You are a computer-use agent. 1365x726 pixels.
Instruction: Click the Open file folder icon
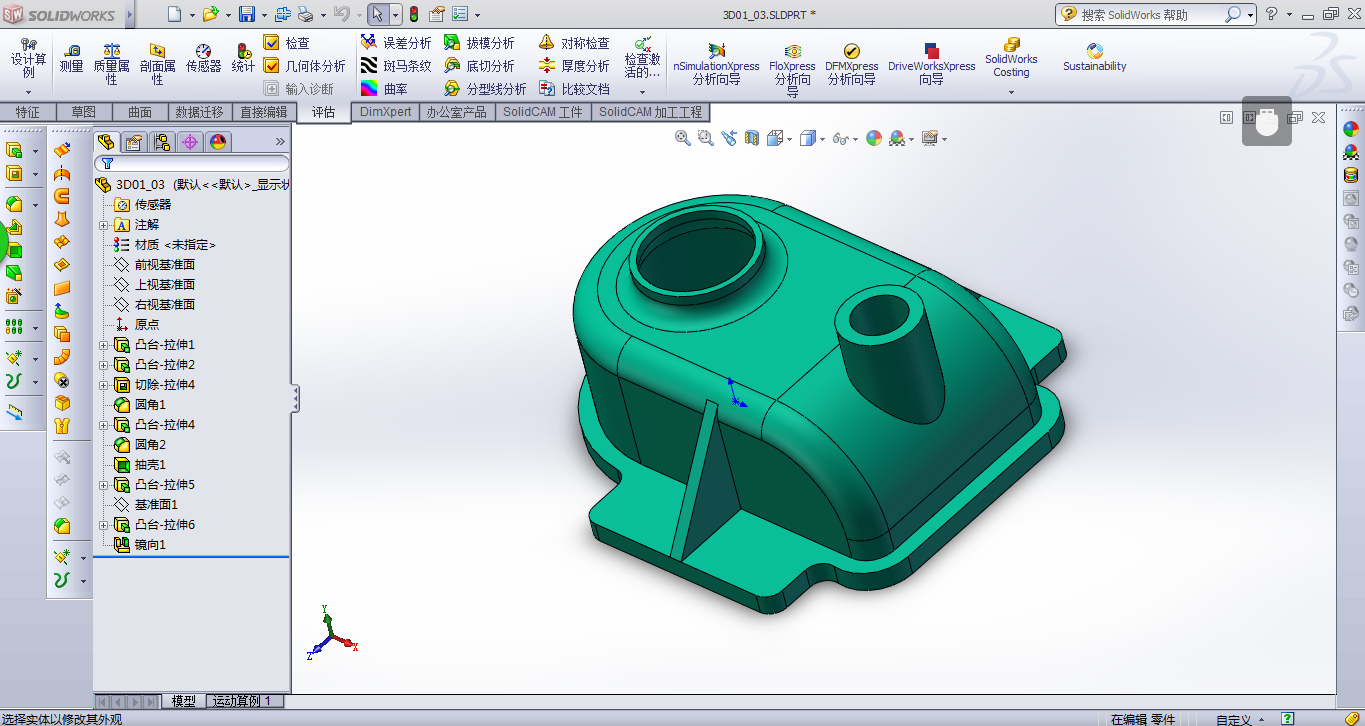(210, 15)
